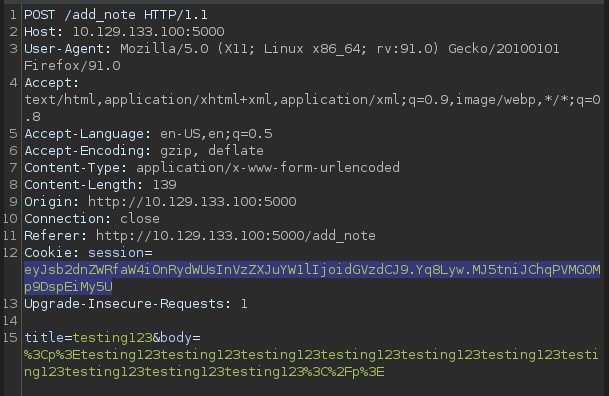Click the Accept-Encoding gzip, deflate line
Viewport: 609px width, 396px height.
144,151
